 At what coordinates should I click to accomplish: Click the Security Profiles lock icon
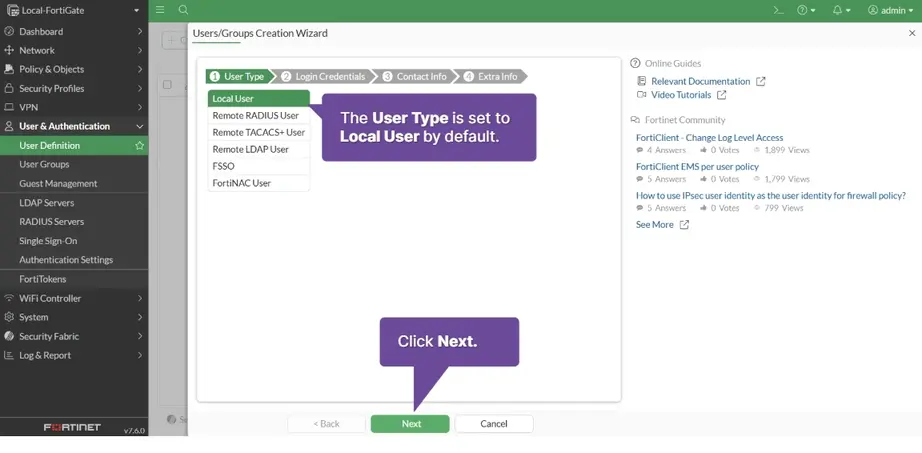tap(9, 88)
